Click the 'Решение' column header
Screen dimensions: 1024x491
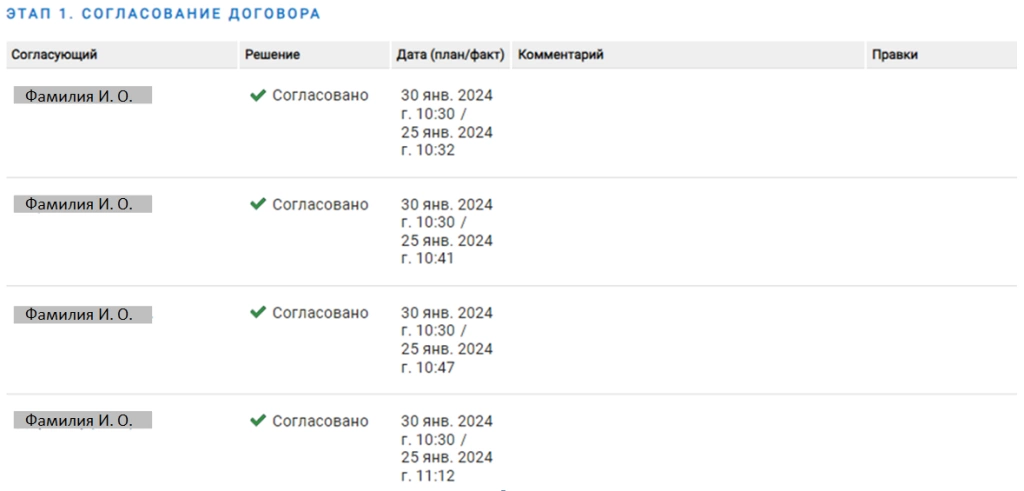click(272, 55)
